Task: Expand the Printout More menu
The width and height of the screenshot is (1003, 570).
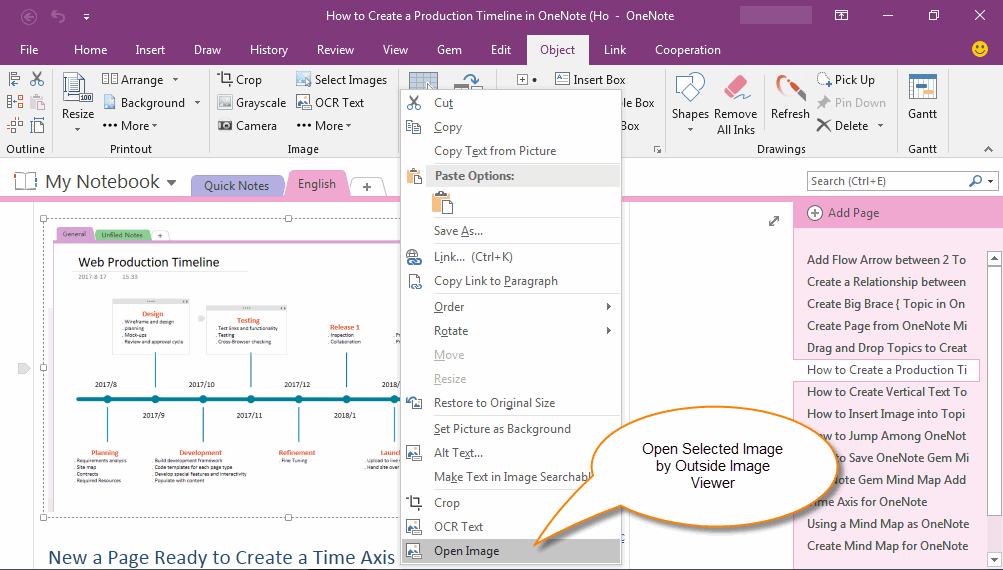Action: click(130, 125)
